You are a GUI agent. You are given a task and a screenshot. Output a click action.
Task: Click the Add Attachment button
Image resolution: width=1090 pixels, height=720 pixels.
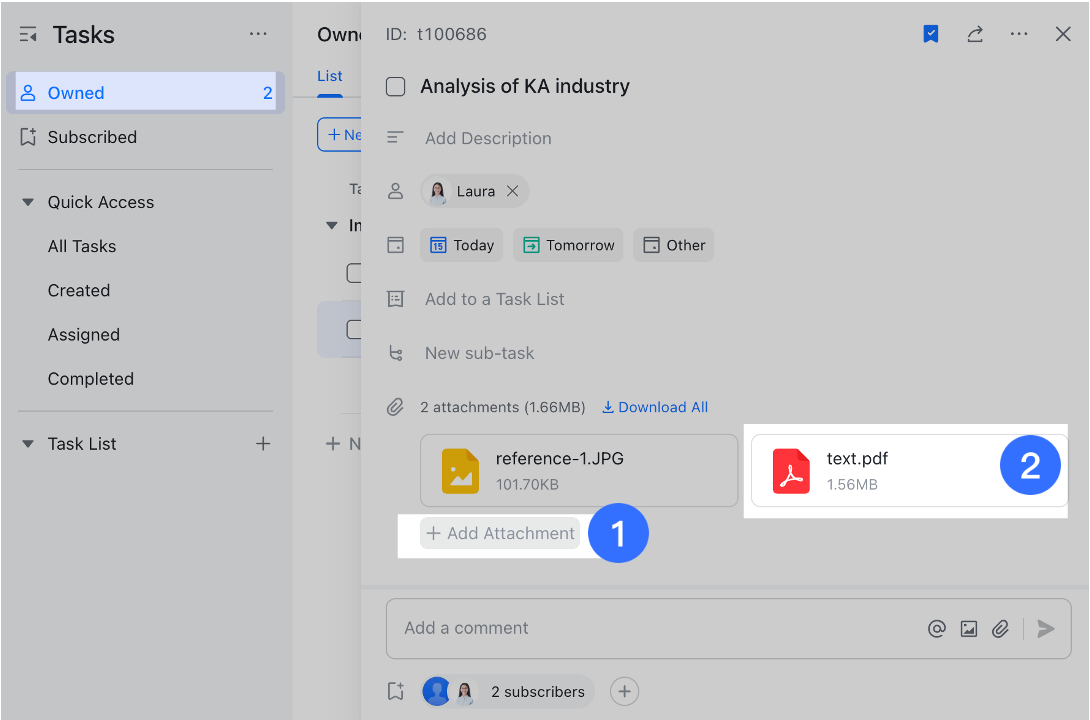point(500,533)
